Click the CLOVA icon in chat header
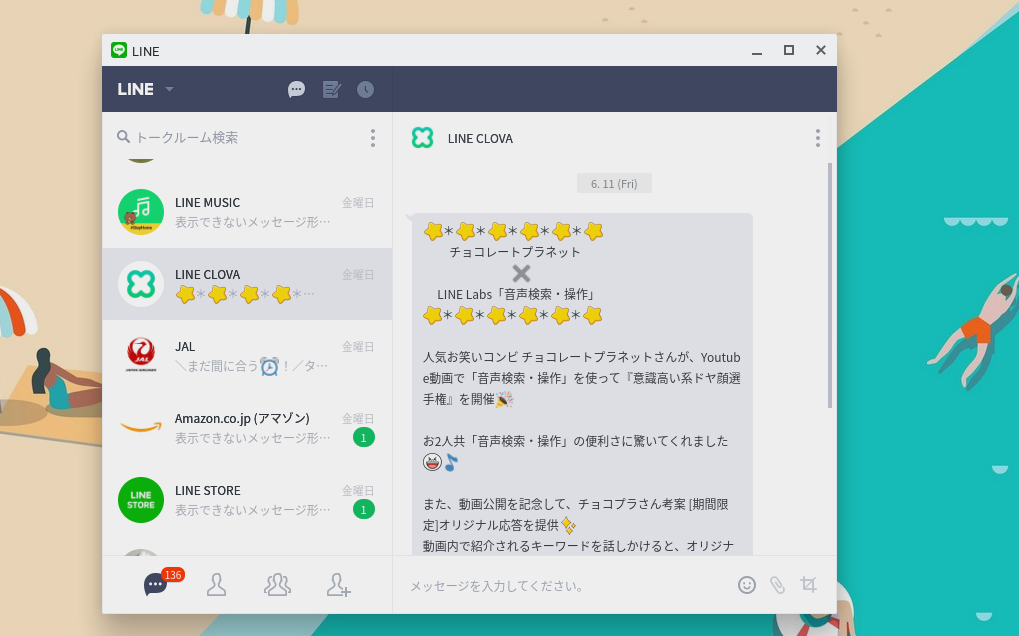The height and width of the screenshot is (636, 1019). [422, 138]
